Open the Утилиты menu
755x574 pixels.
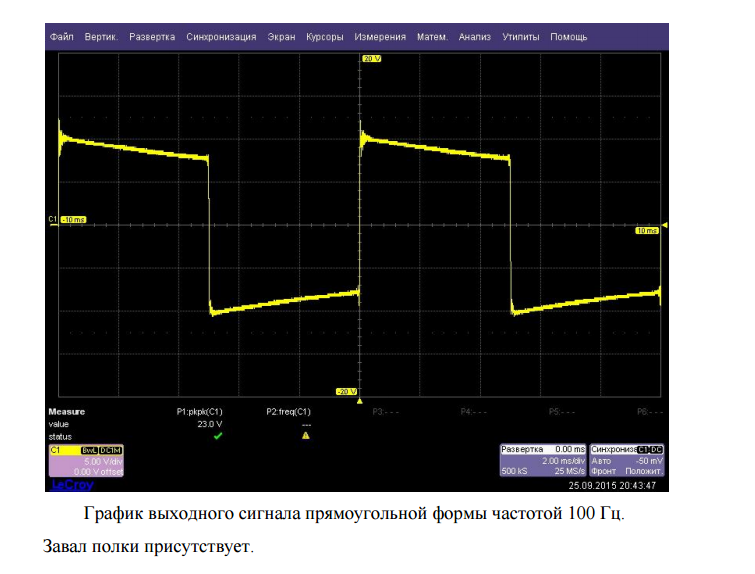[521, 37]
